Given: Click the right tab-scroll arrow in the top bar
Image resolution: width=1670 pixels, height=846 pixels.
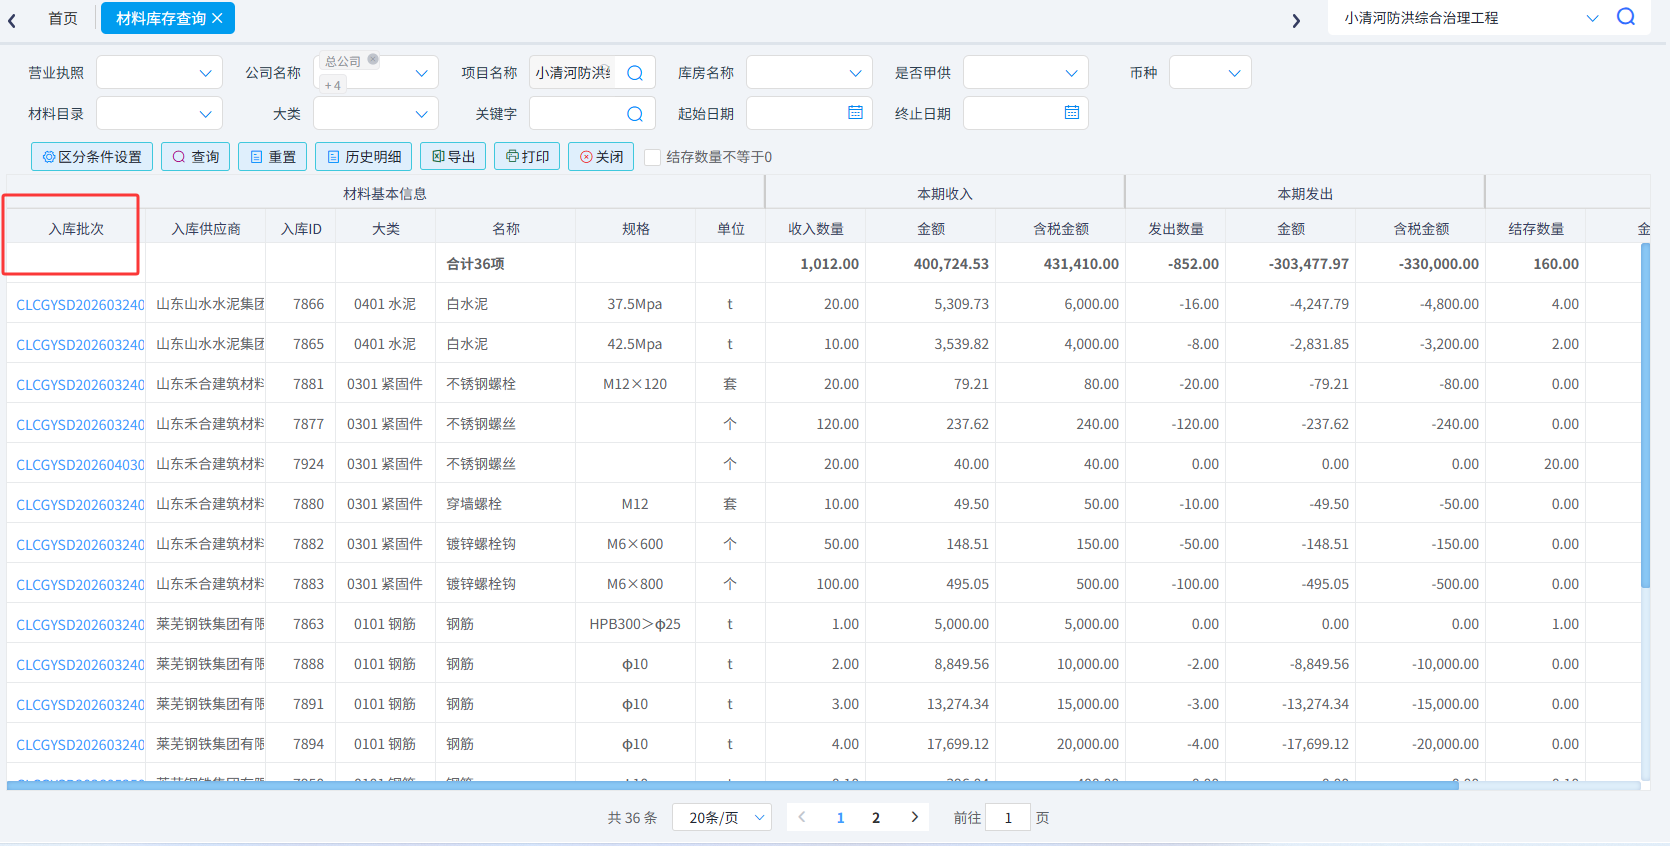Looking at the screenshot, I should pyautogui.click(x=1296, y=20).
